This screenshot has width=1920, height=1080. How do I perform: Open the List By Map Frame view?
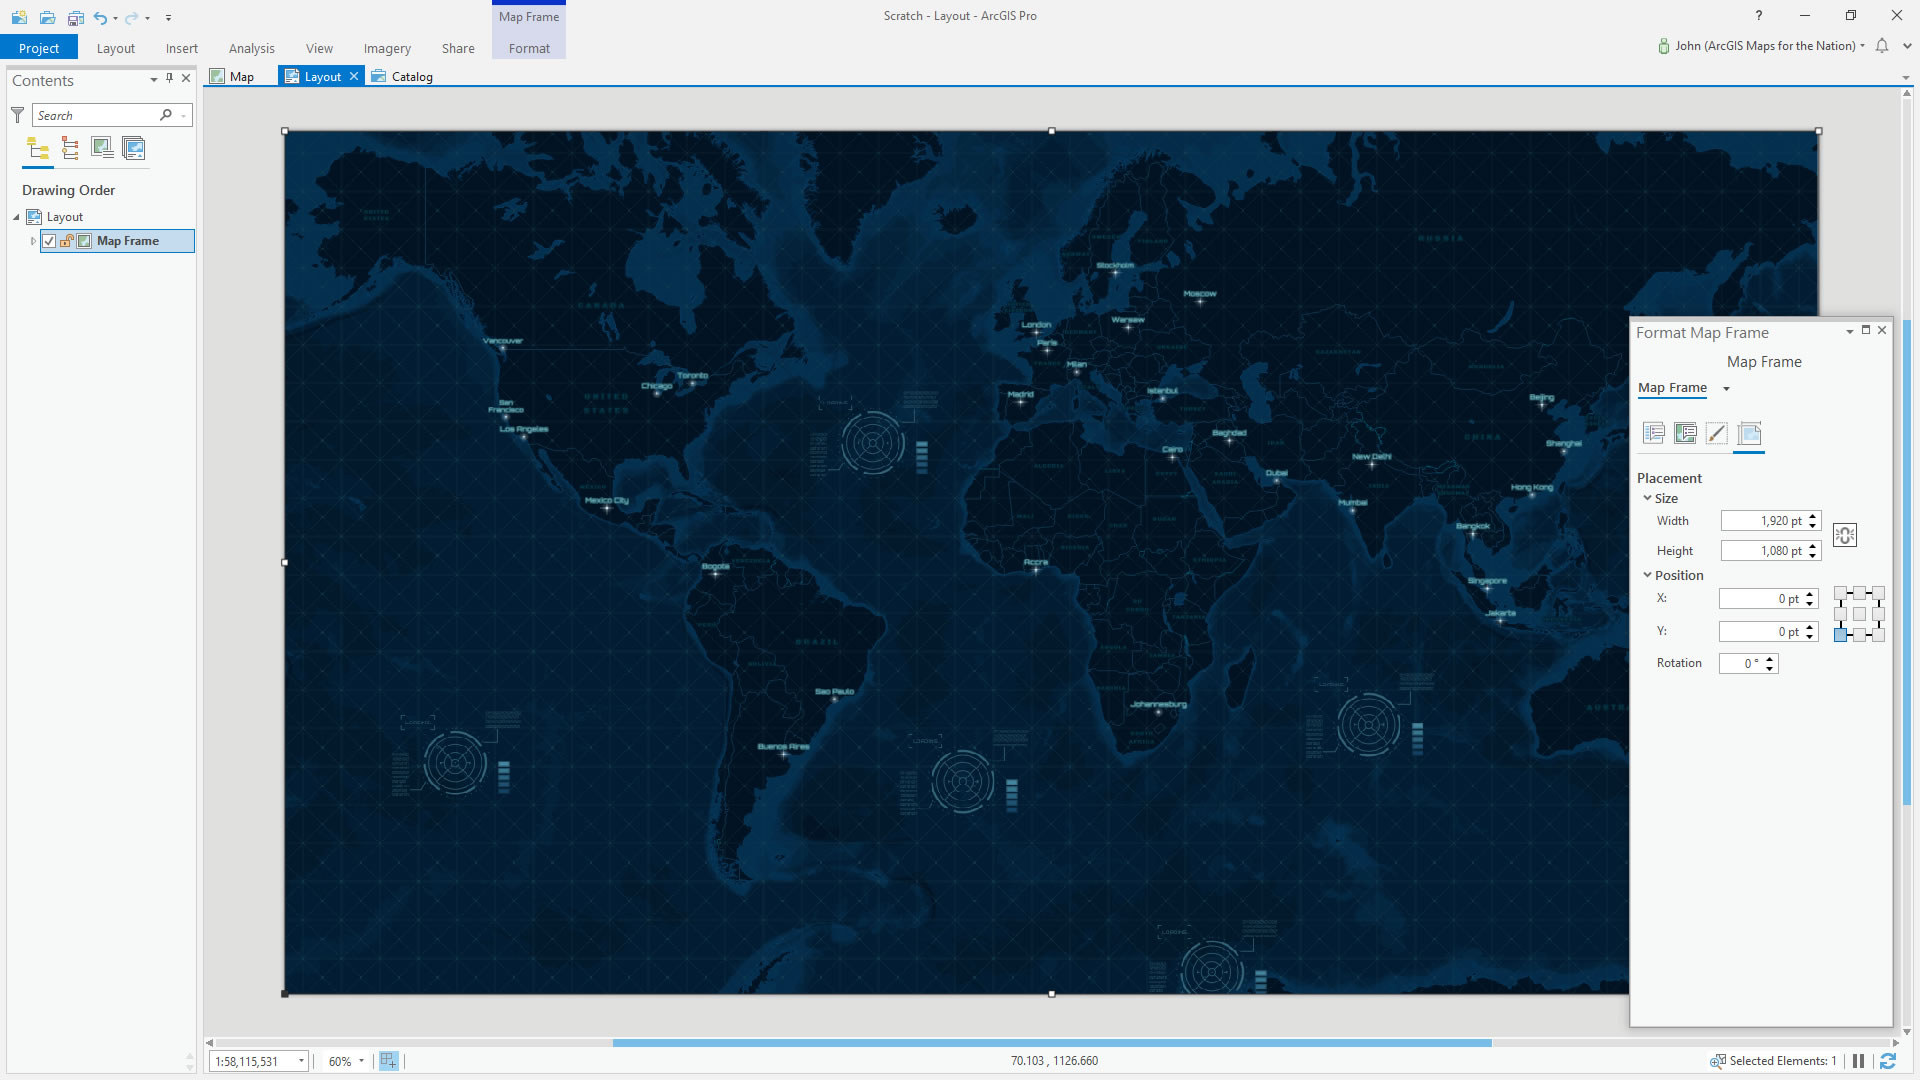pos(102,148)
